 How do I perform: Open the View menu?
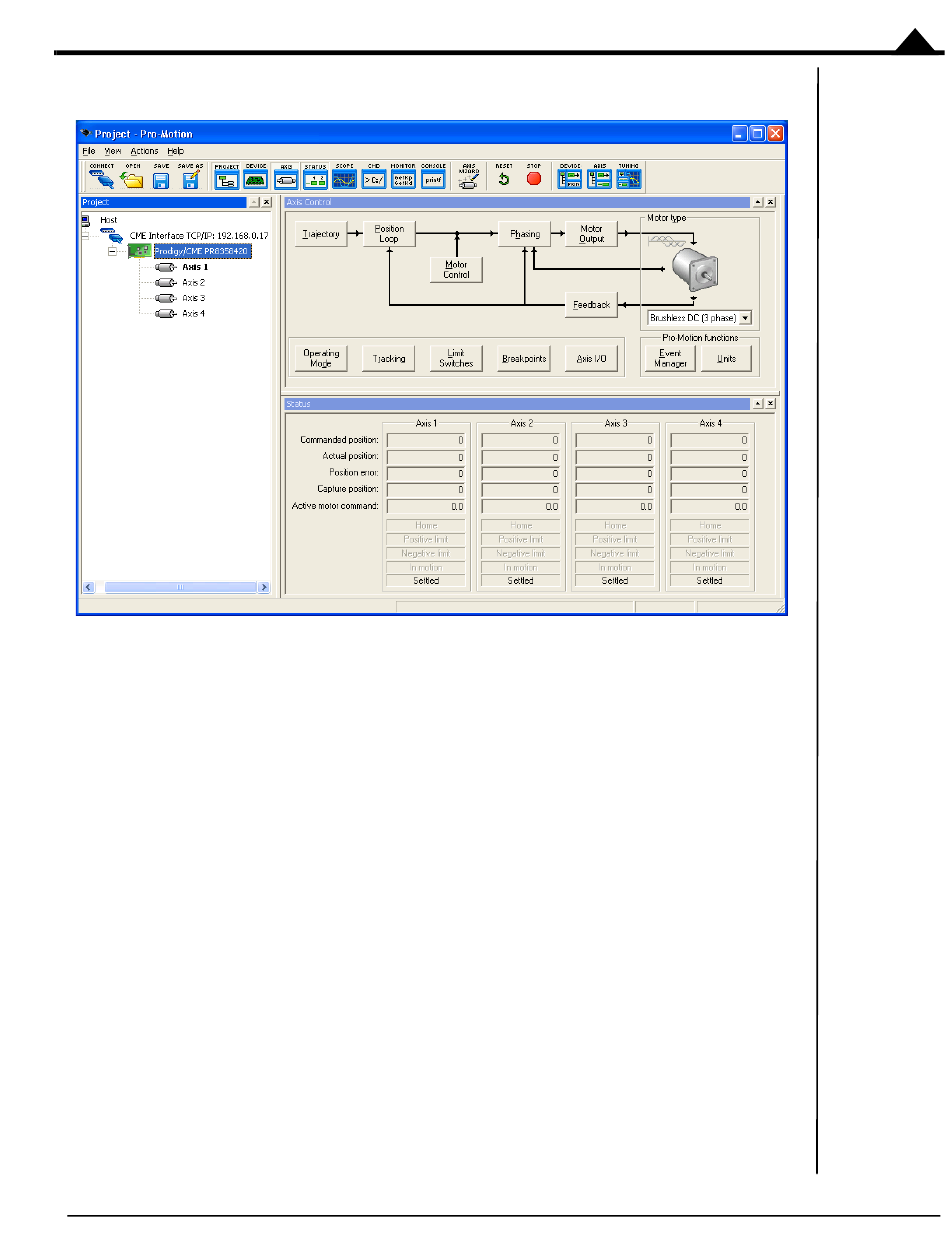point(113,151)
